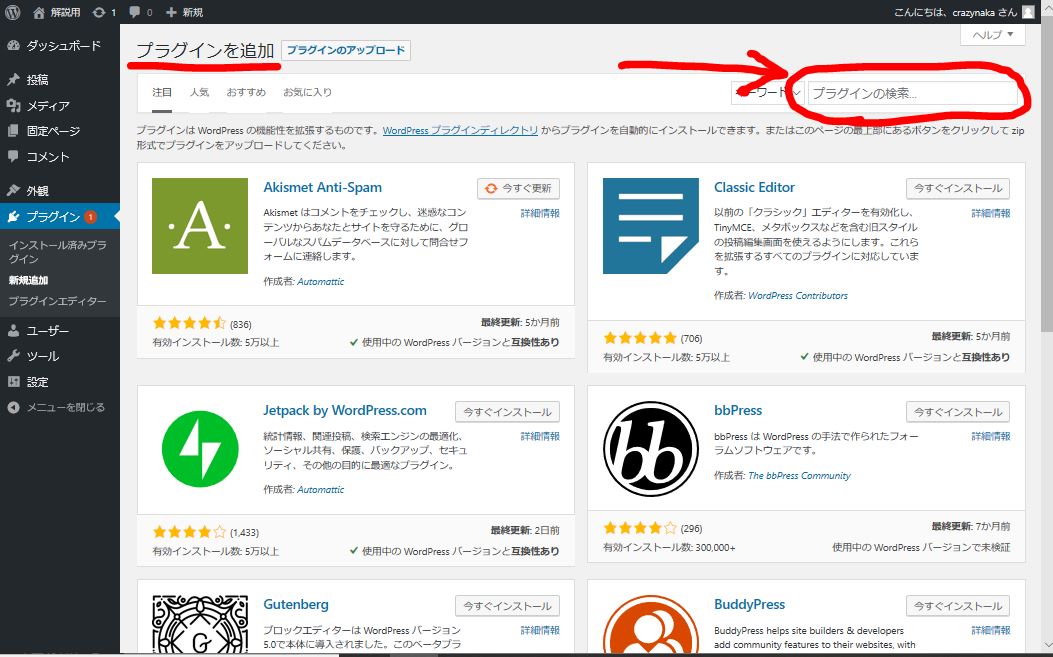Open the キーワード search type dropdown
This screenshot has height=657, width=1053.
[x=767, y=93]
